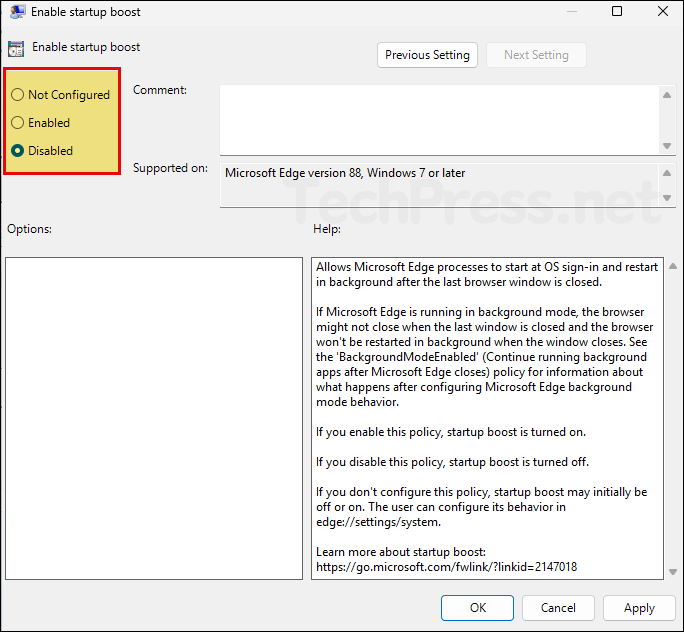684x632 pixels.
Task: Click the 'Supported on:' label
Action: pos(170,168)
